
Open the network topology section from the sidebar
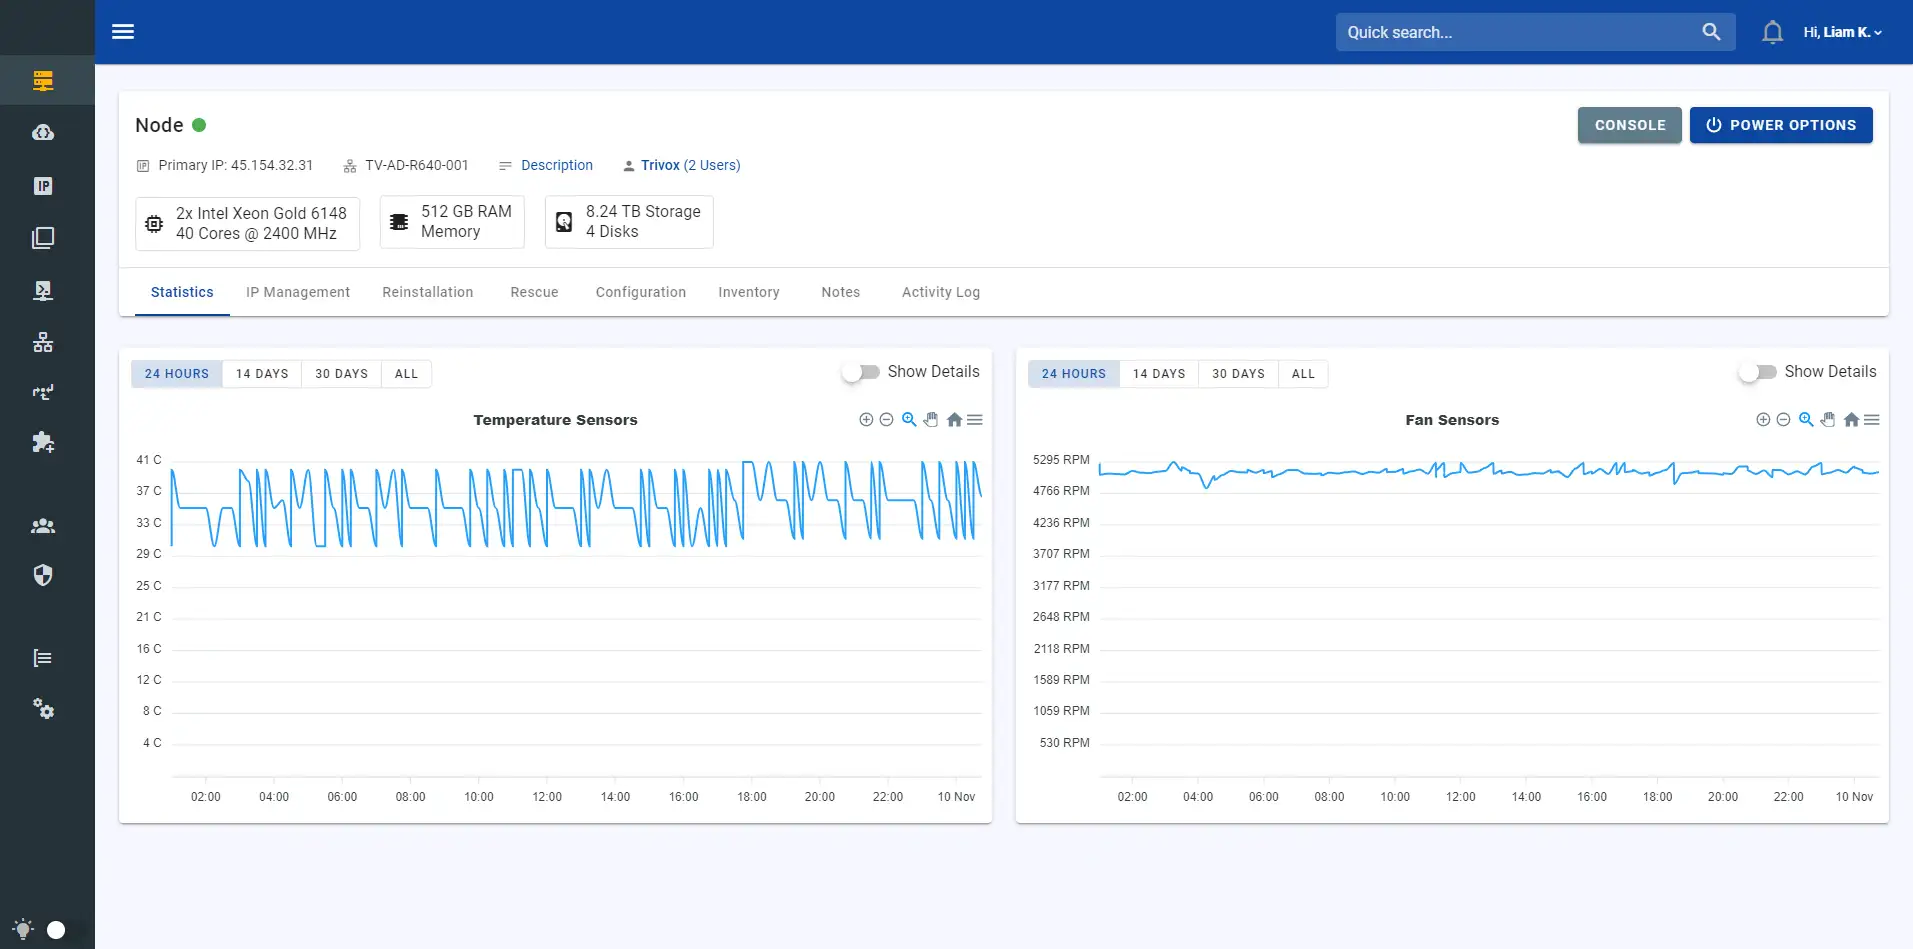click(x=44, y=342)
